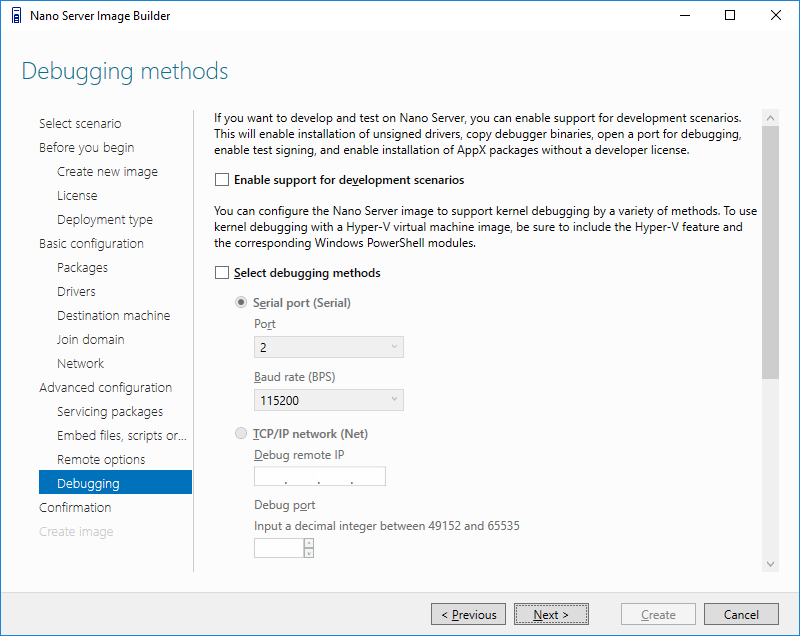This screenshot has width=800, height=636.
Task: Open Create new image step
Action: (107, 171)
